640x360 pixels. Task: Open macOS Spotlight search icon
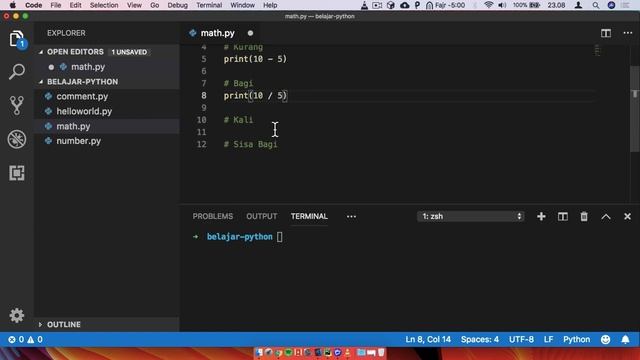596,5
